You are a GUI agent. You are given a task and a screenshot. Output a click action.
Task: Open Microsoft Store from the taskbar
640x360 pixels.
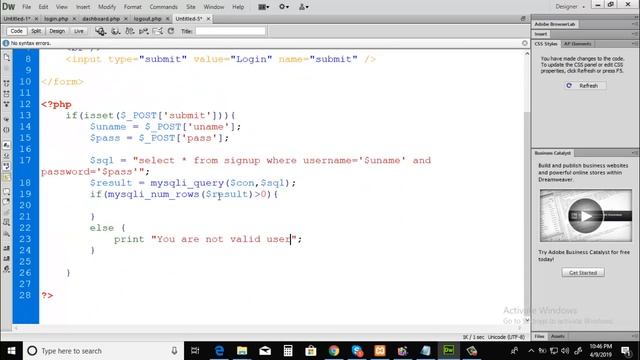[311, 351]
